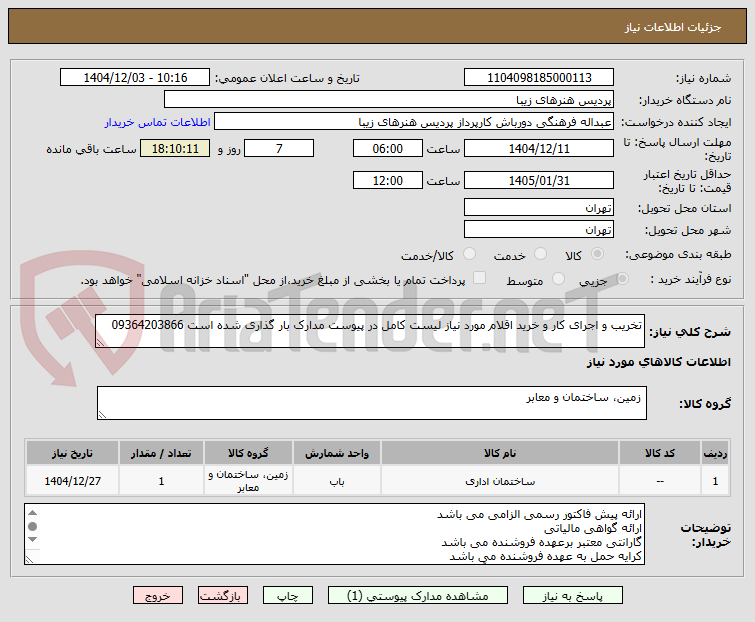This screenshot has height=622, width=755.
Task: Click the کد کالا column header
Action: click(x=660, y=453)
